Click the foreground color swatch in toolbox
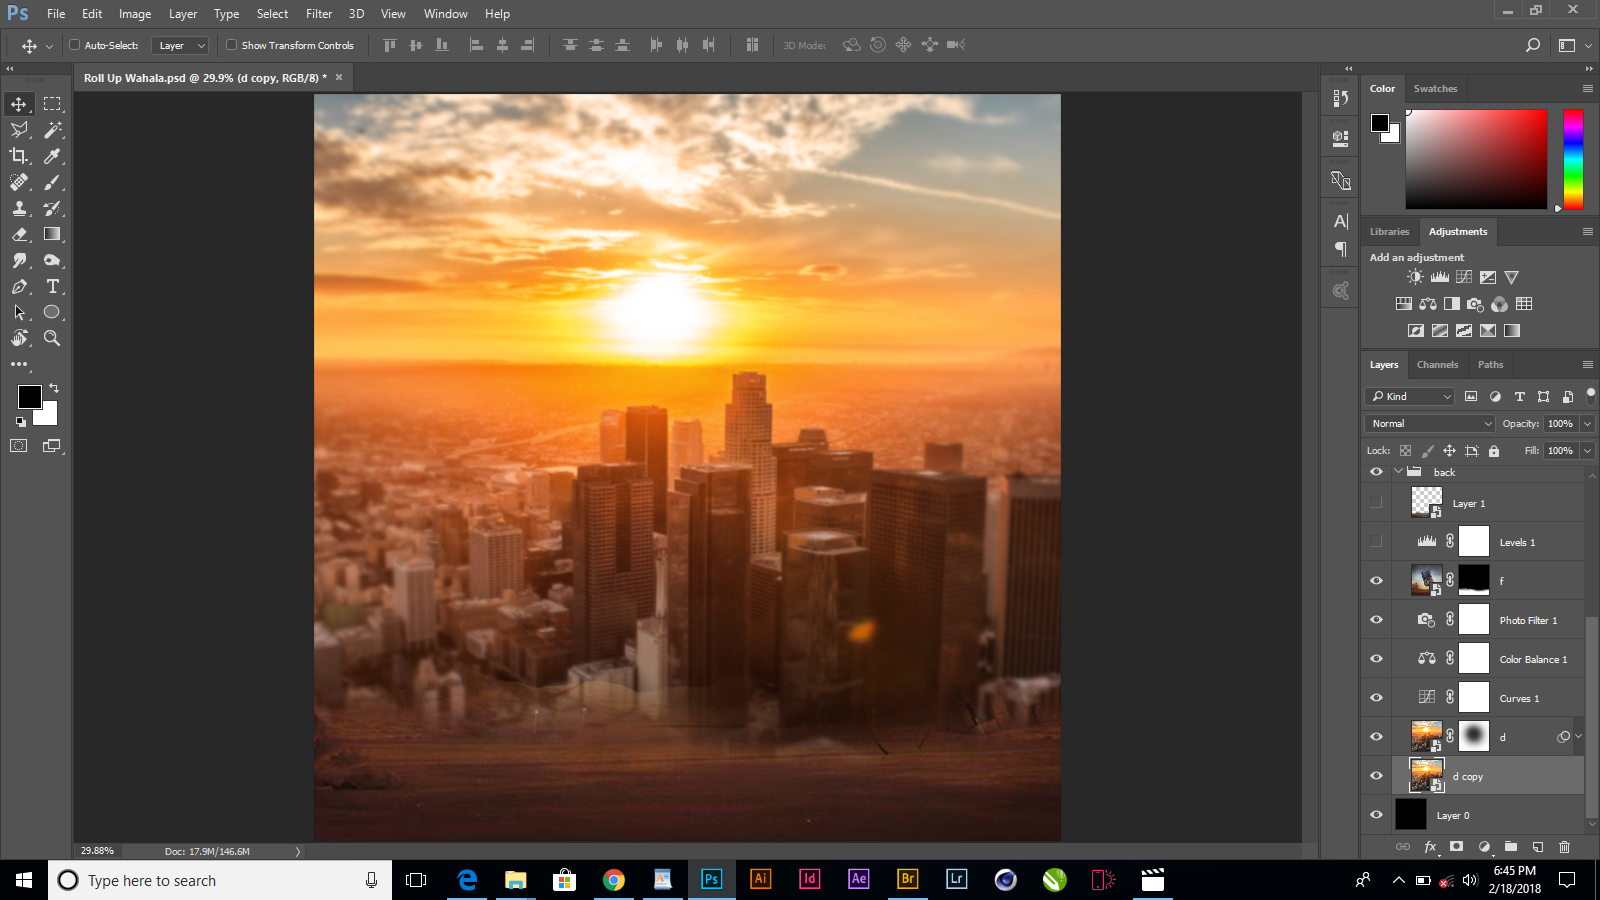1600x900 pixels. (x=30, y=397)
